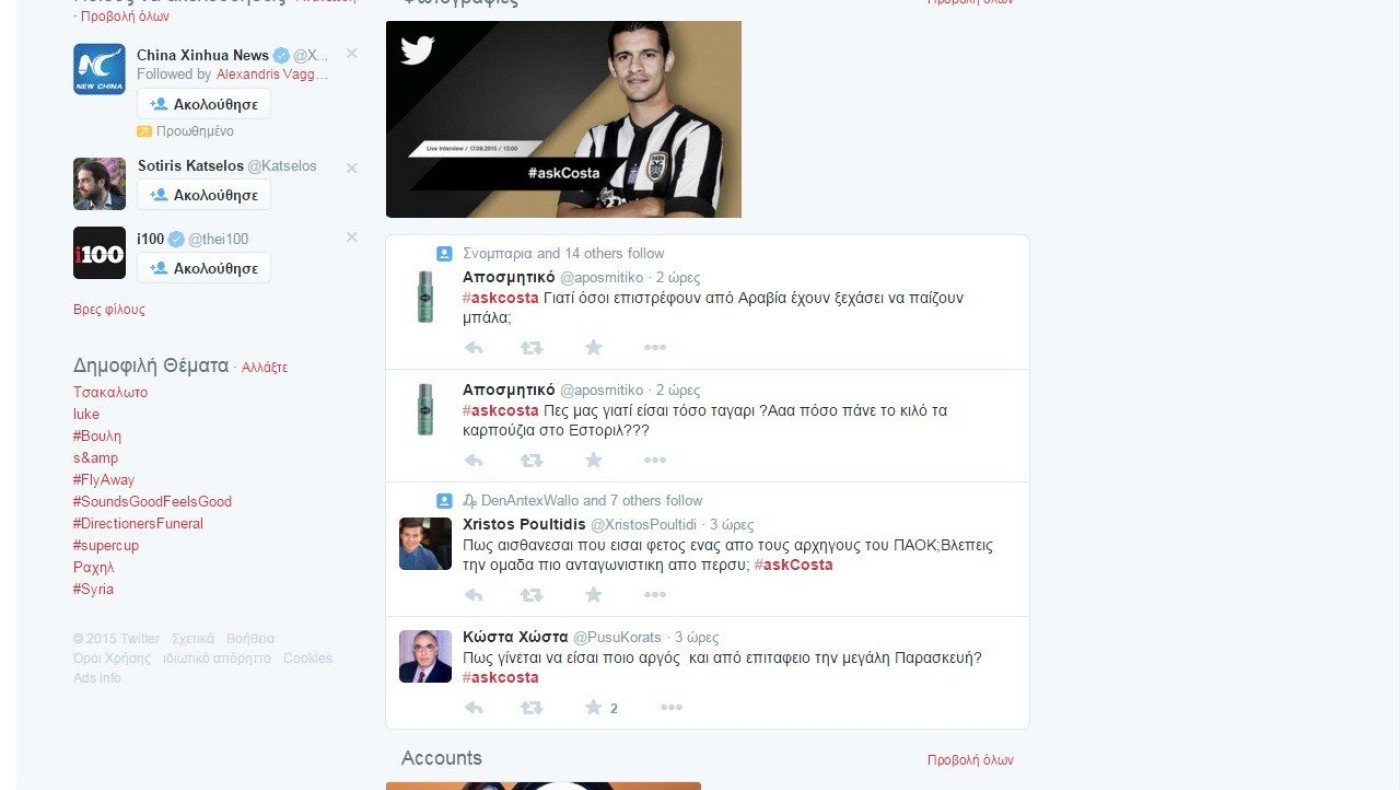Reply to Xristos Poultidis tweet

tap(474, 595)
